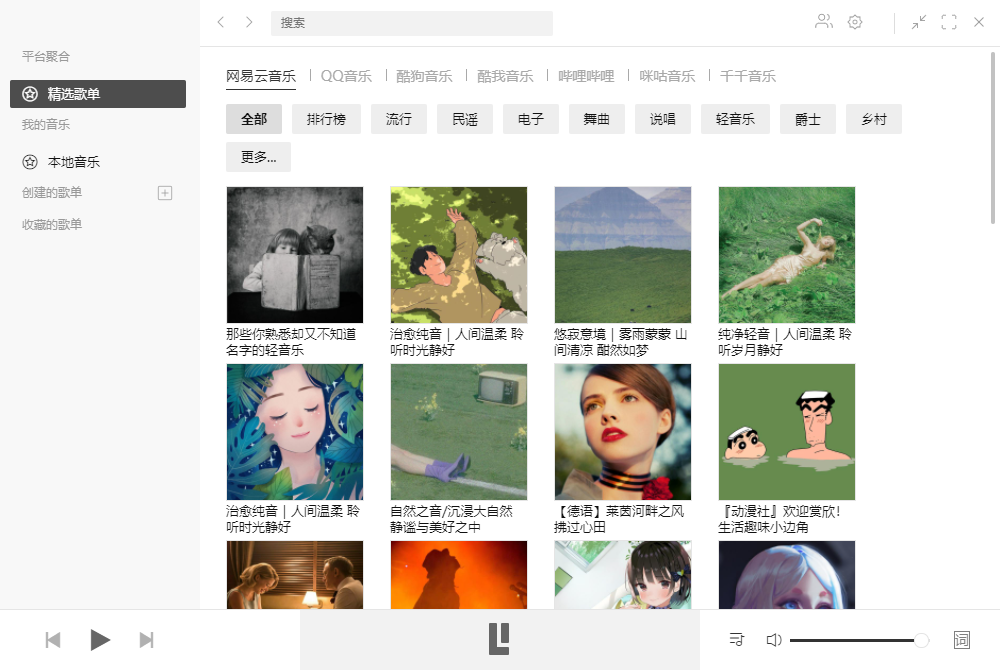
Task: Click the Listen1 logo in player bar
Action: pos(499,639)
